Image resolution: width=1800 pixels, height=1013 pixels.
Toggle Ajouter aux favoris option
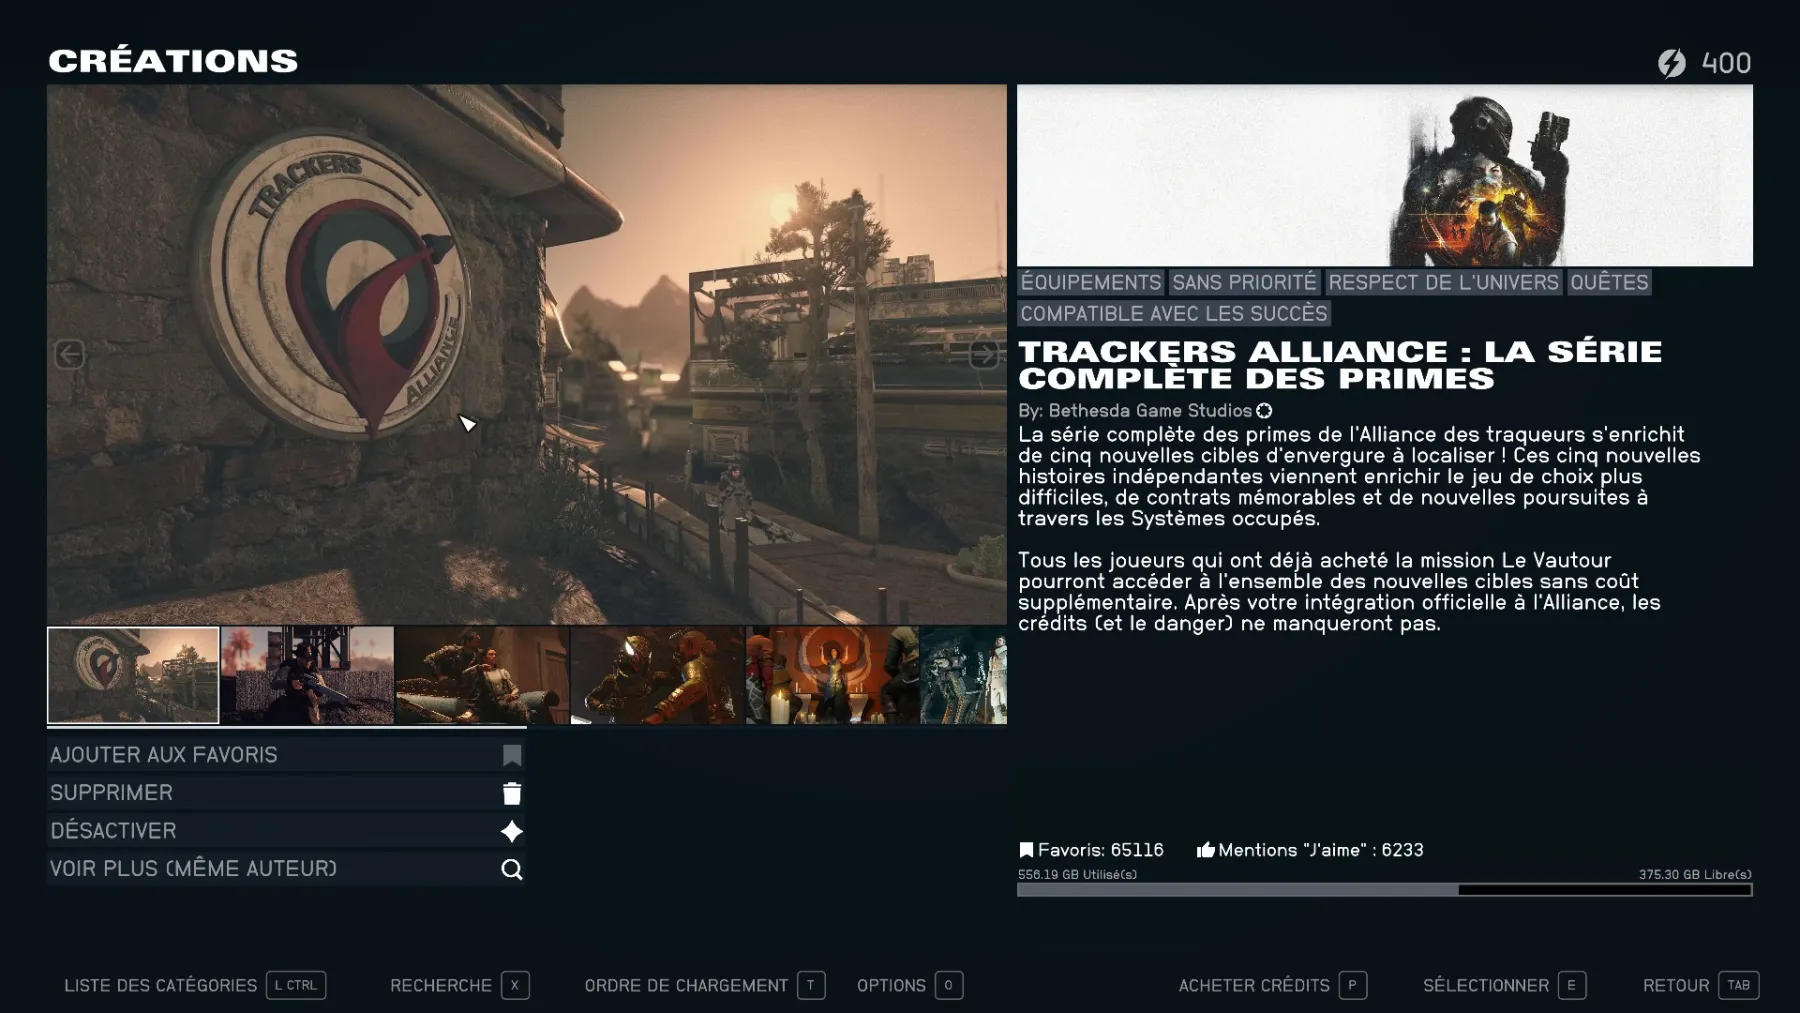(164, 755)
